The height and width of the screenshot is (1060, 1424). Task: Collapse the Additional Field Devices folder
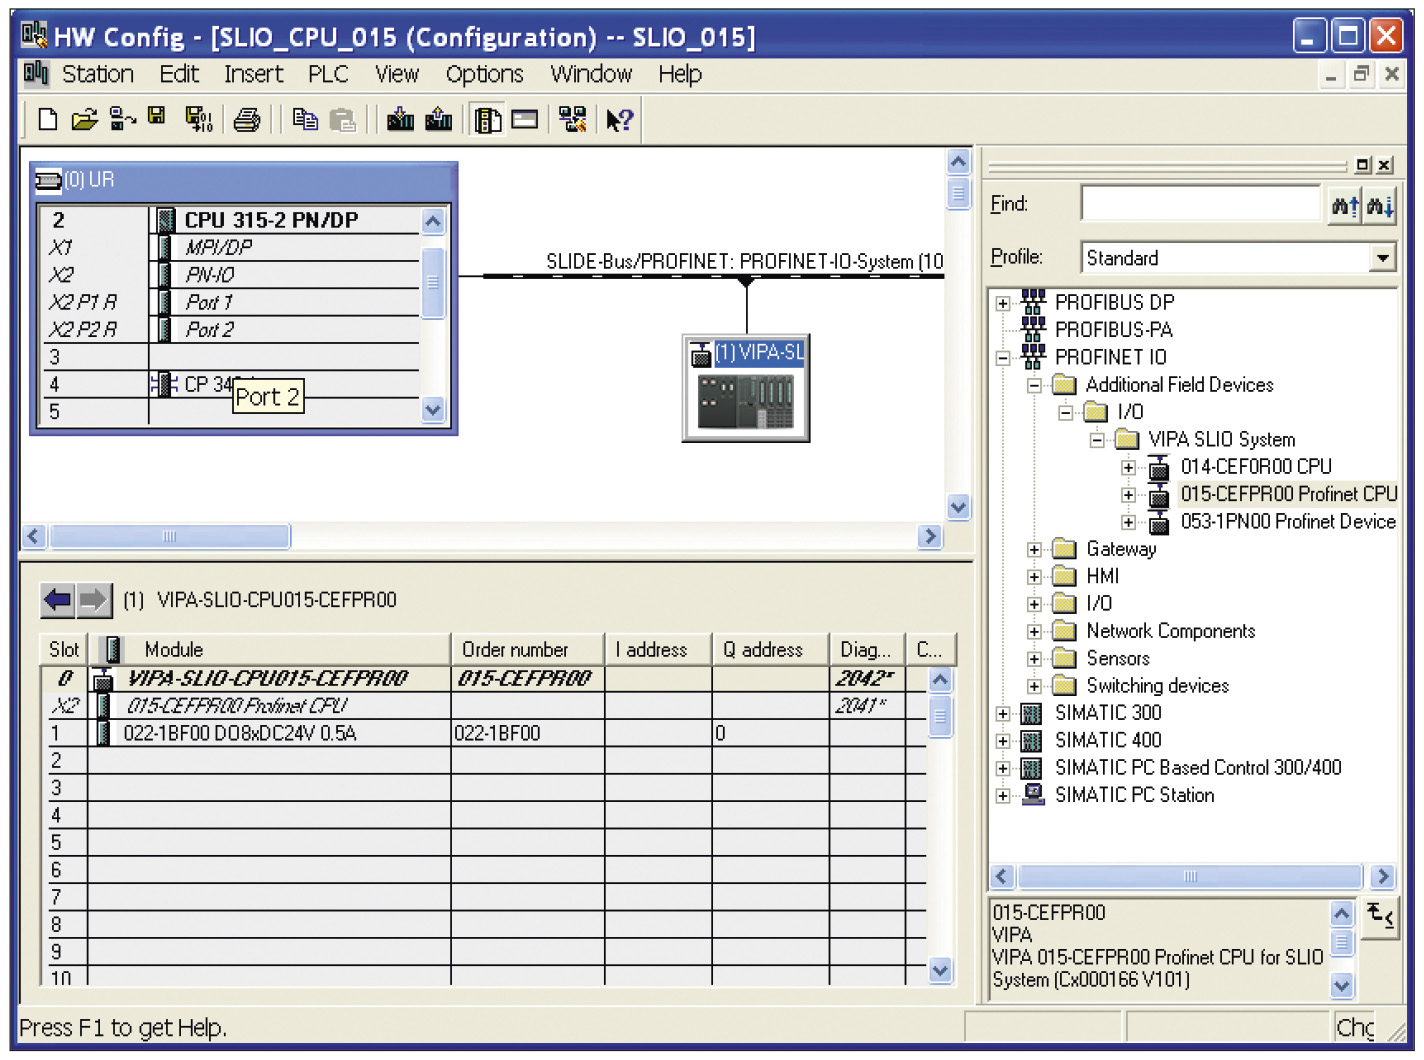click(x=1035, y=386)
